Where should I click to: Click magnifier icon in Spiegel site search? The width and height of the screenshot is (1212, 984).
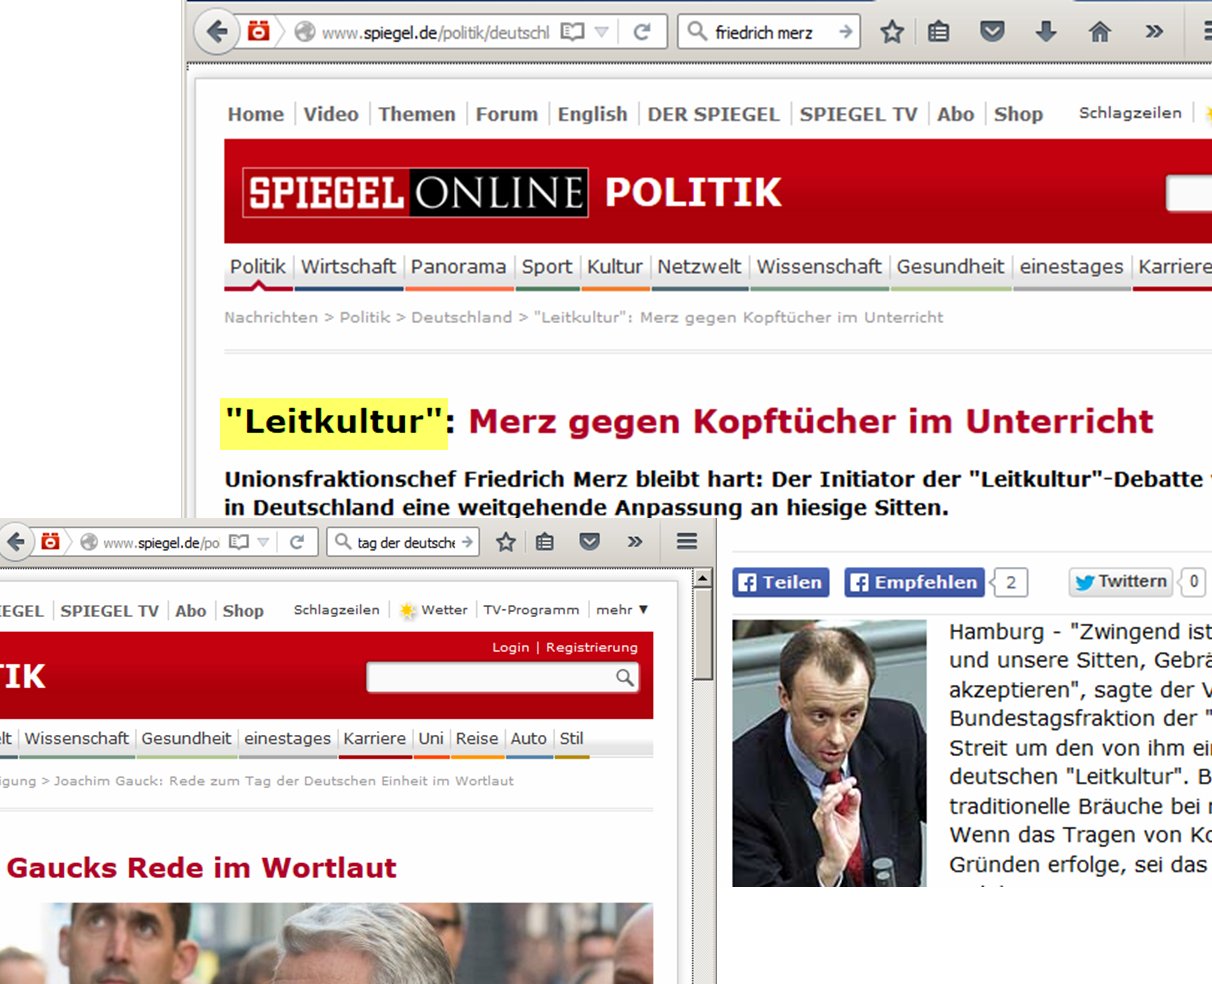(625, 677)
